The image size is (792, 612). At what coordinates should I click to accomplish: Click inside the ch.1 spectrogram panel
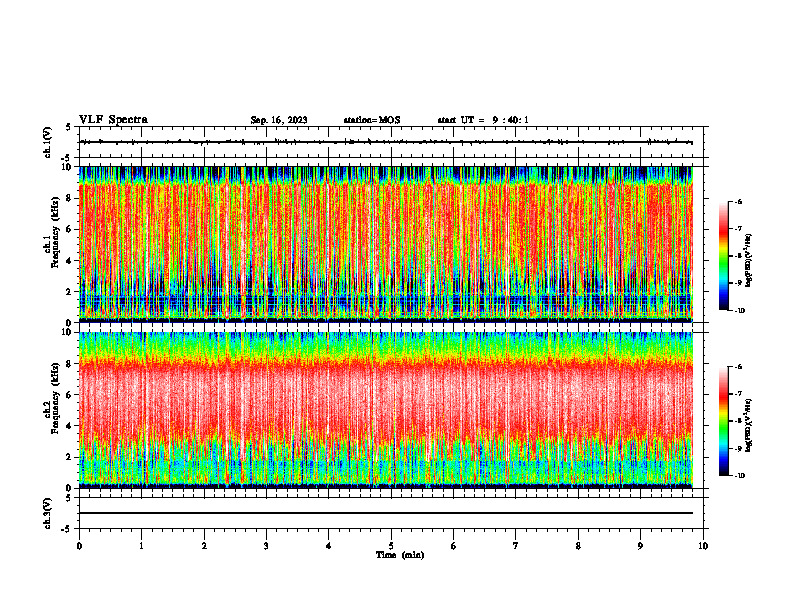click(x=386, y=244)
